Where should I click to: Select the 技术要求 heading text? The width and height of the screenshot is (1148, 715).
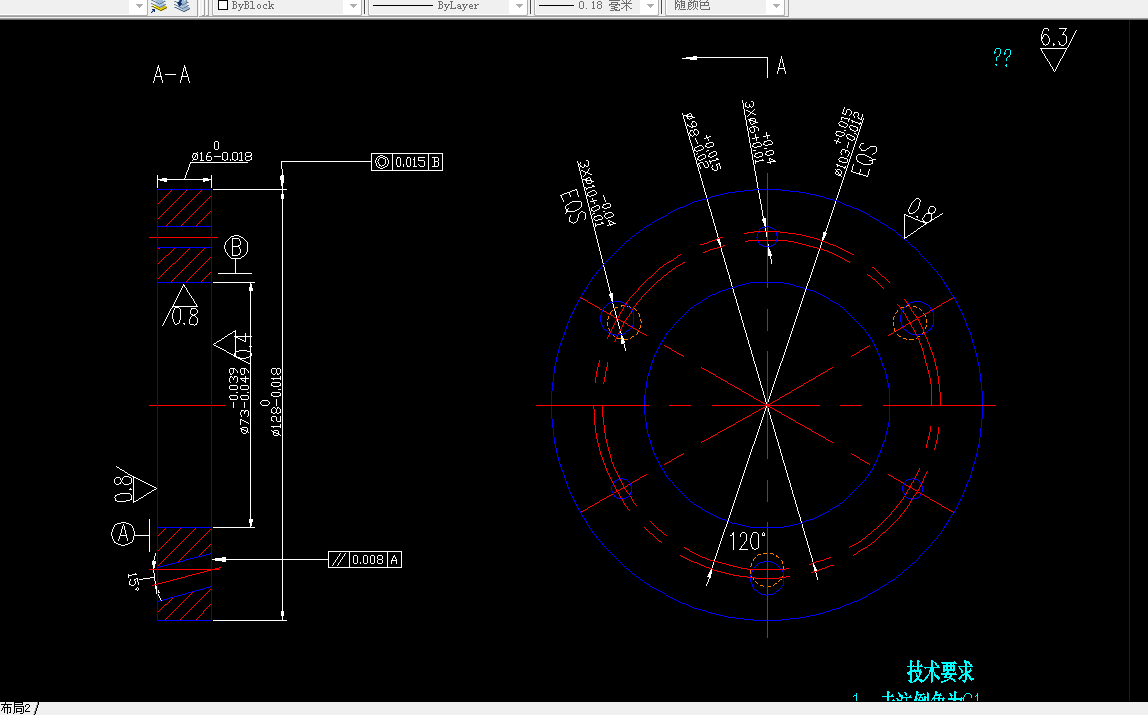click(x=940, y=671)
